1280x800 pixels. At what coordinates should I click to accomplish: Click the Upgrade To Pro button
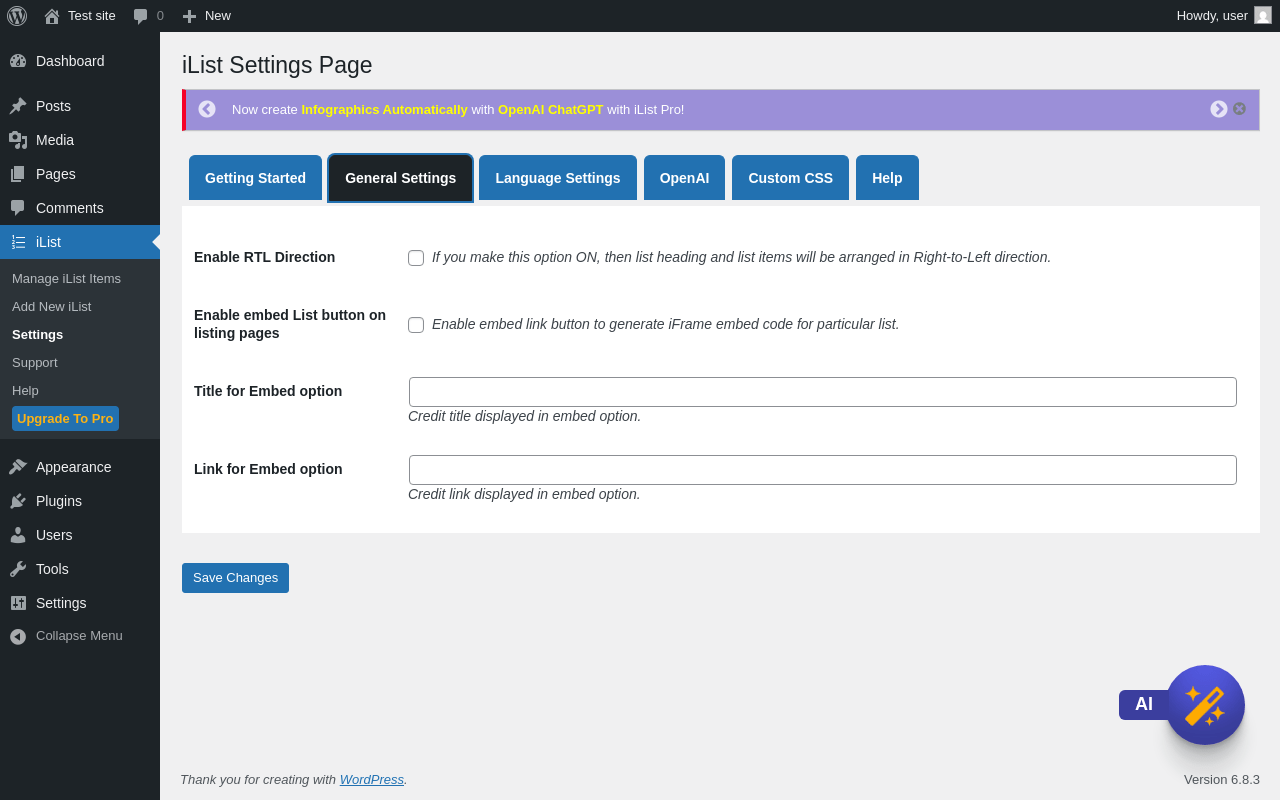click(65, 419)
